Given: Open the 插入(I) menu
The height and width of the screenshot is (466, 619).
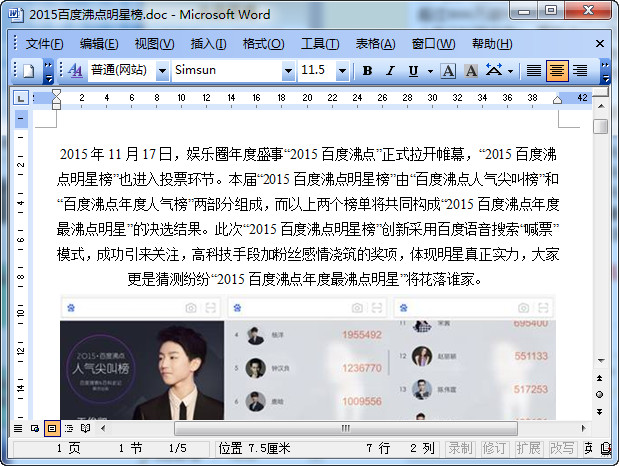Looking at the screenshot, I should (x=208, y=44).
